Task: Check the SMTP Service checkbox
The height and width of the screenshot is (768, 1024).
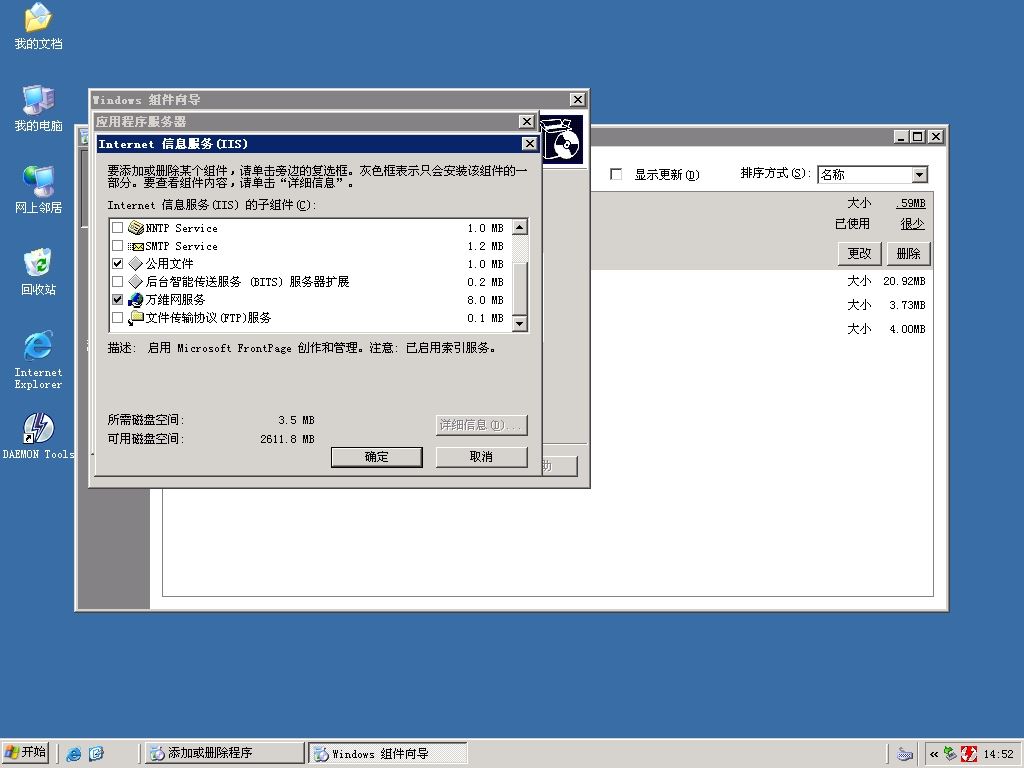Action: click(x=118, y=246)
